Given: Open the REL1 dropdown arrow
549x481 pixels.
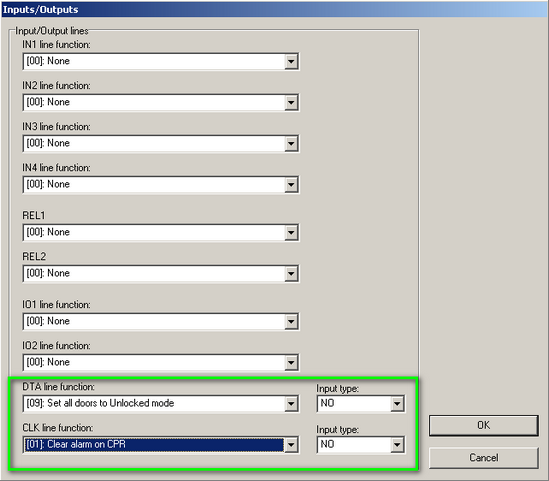Looking at the screenshot, I should [x=291, y=233].
